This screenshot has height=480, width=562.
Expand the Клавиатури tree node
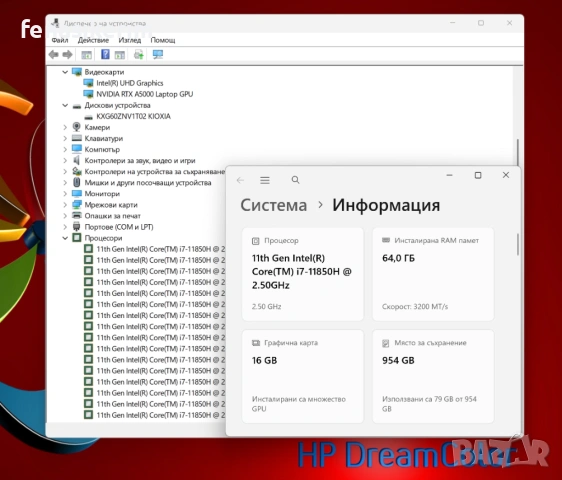tap(65, 138)
